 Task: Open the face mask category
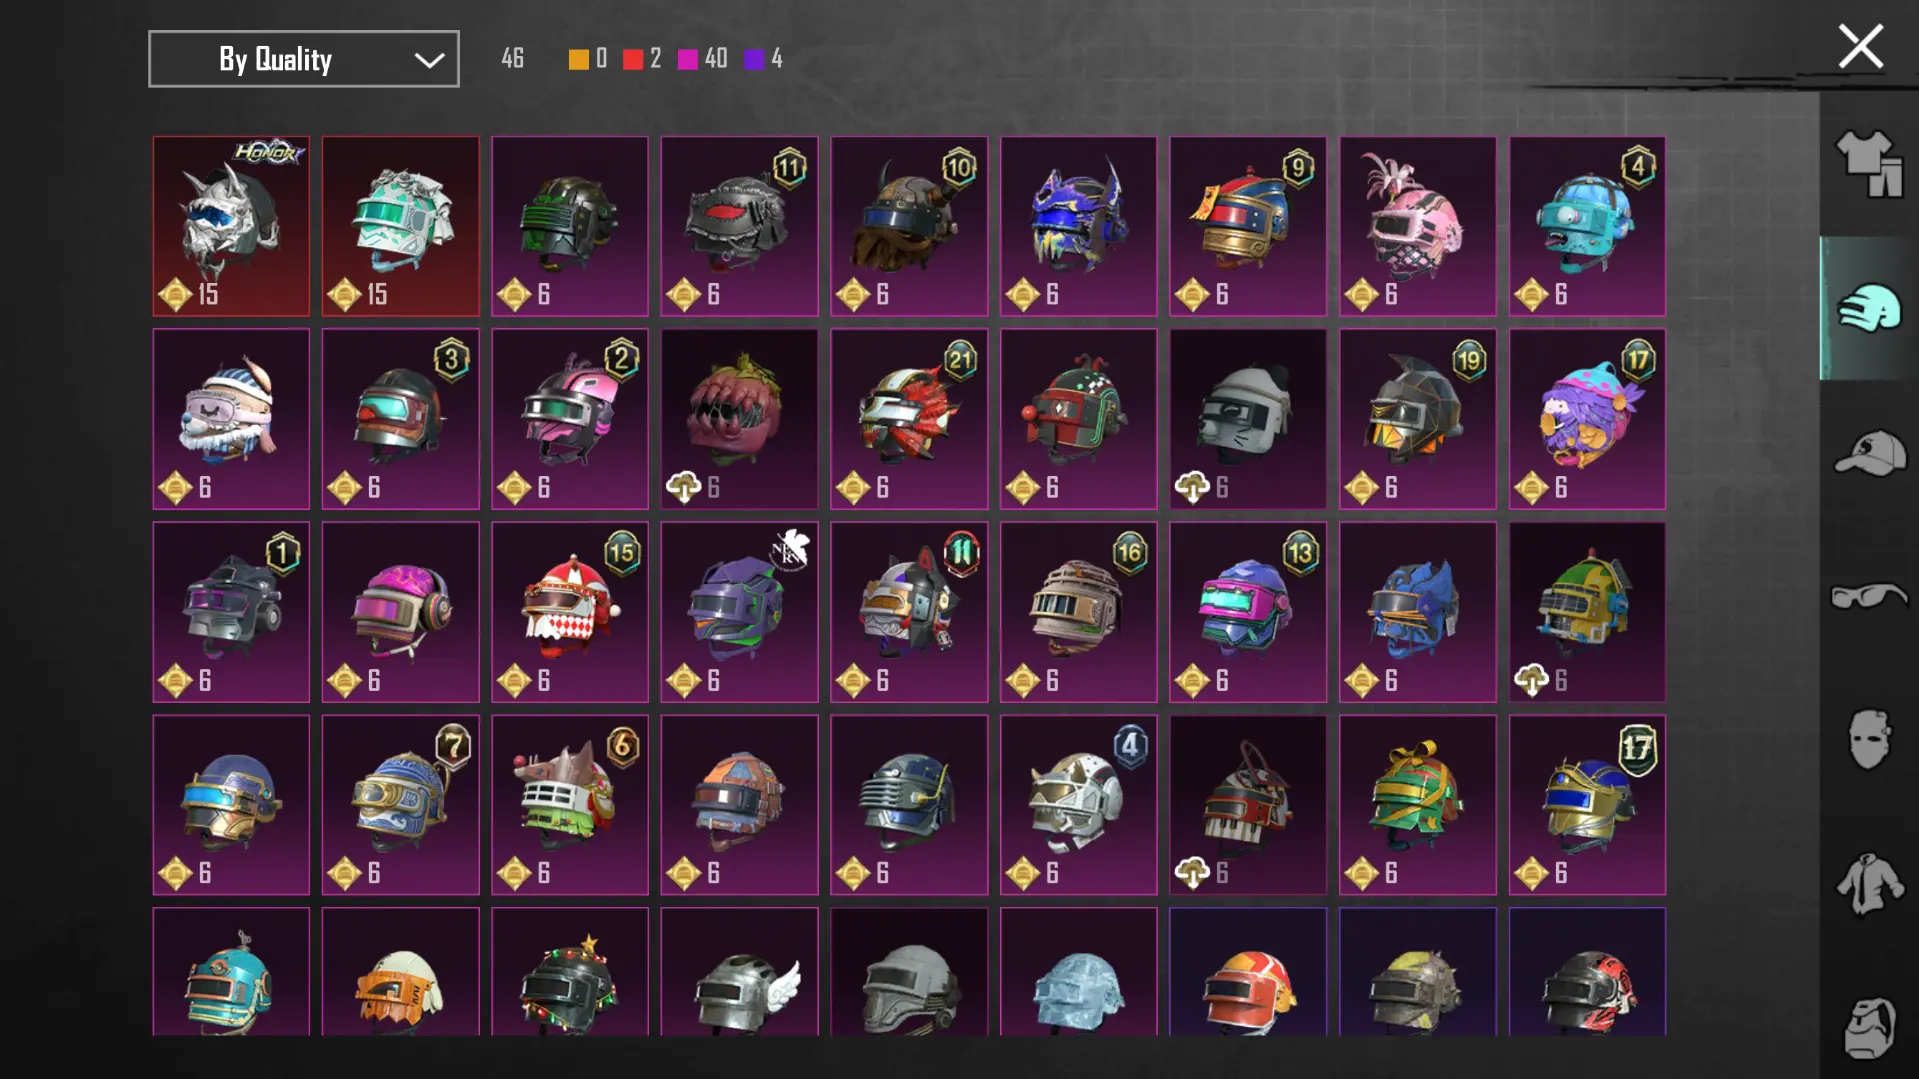point(1869,740)
